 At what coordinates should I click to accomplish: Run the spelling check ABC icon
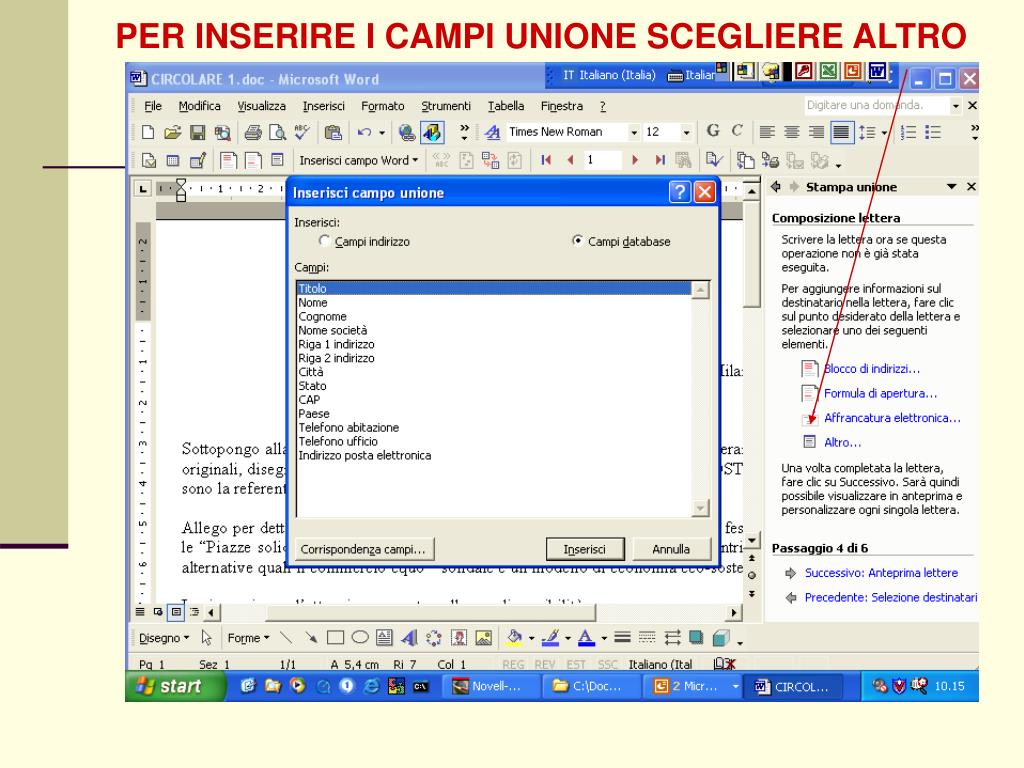[302, 133]
